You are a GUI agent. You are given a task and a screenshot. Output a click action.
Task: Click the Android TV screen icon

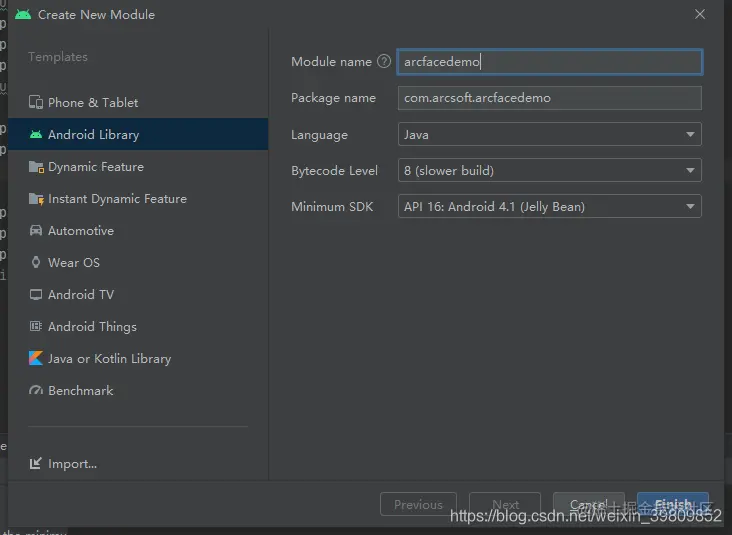(36, 295)
